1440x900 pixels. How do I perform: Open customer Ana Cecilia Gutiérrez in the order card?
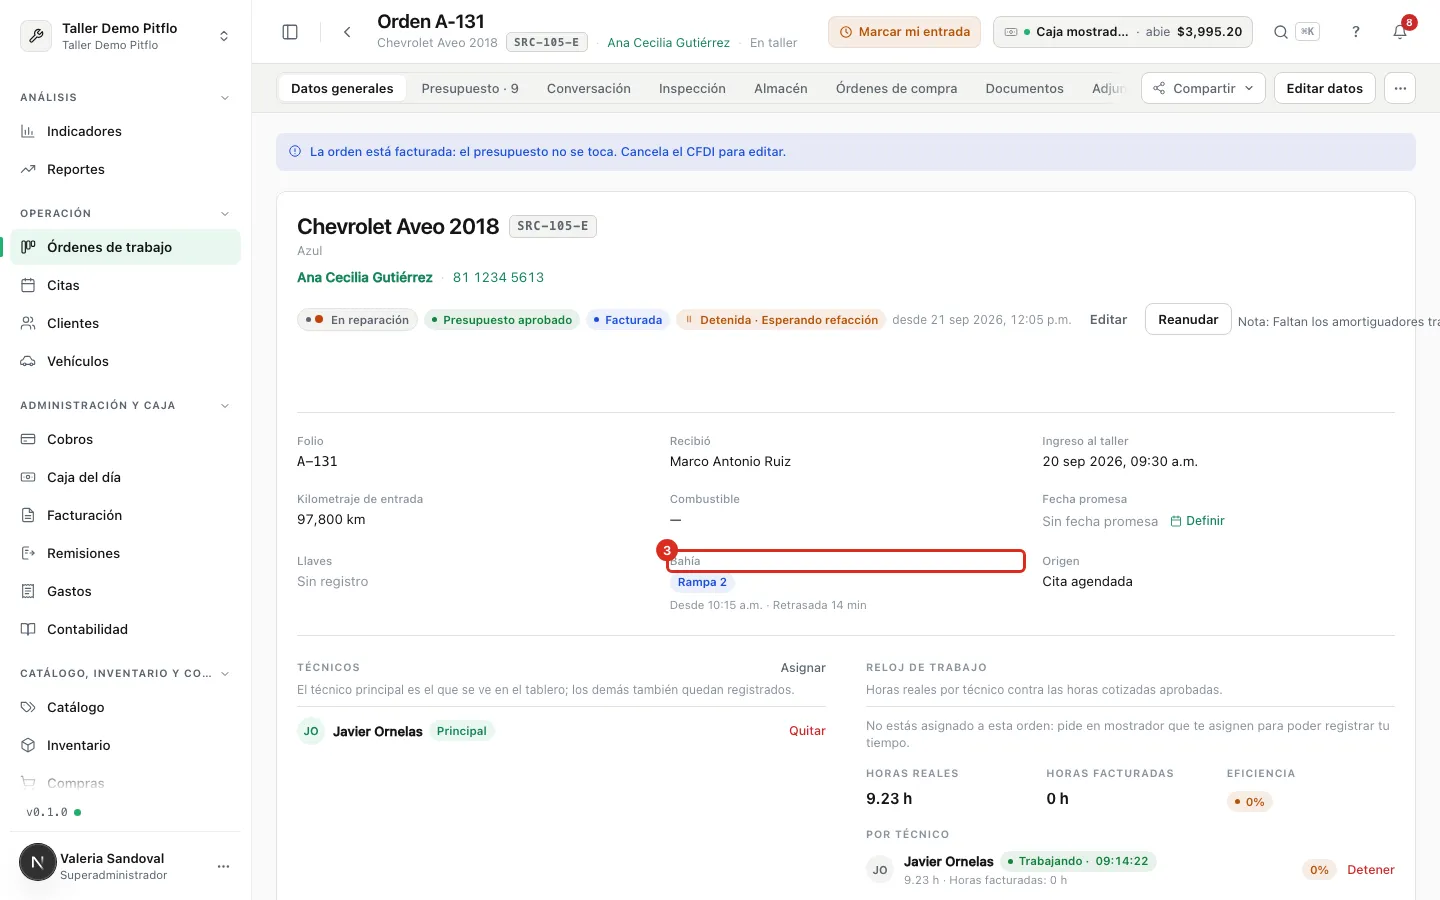point(365,277)
